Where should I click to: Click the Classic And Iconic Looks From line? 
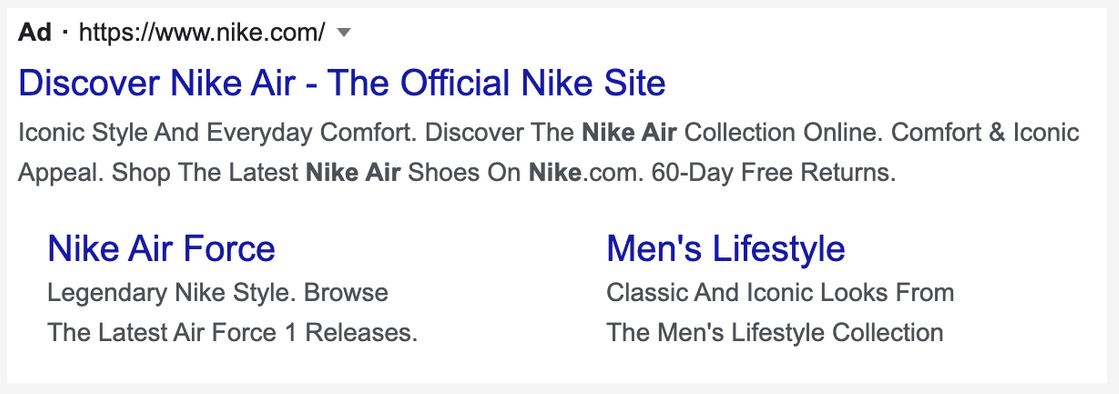coord(780,293)
